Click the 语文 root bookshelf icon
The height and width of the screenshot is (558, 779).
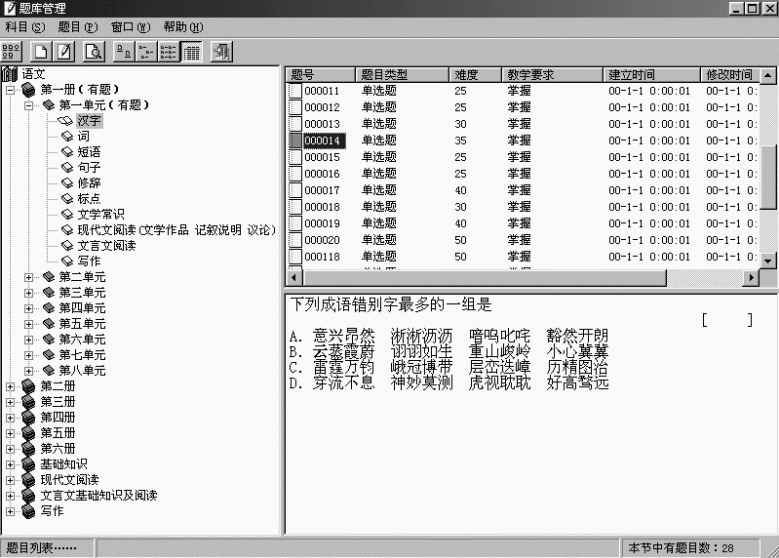10,74
